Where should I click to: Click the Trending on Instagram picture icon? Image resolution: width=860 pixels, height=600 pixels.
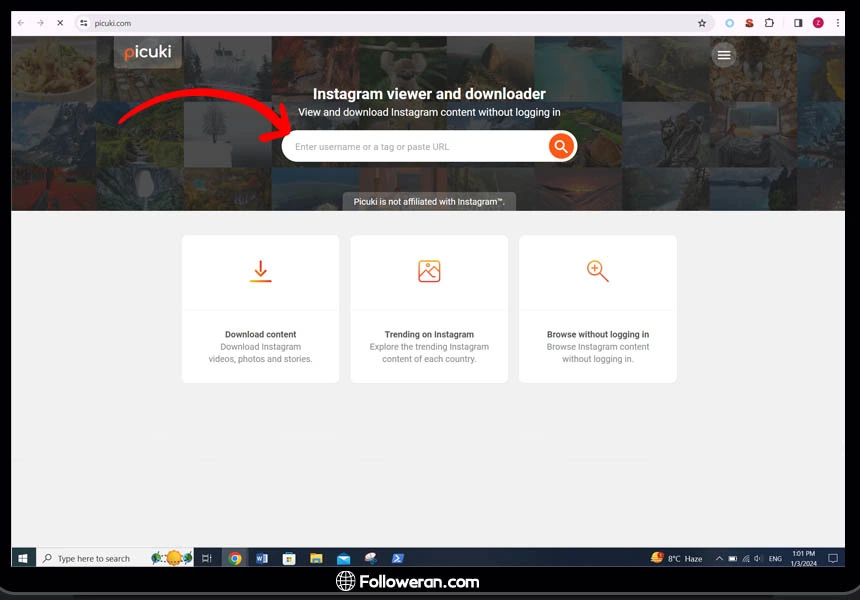click(429, 271)
